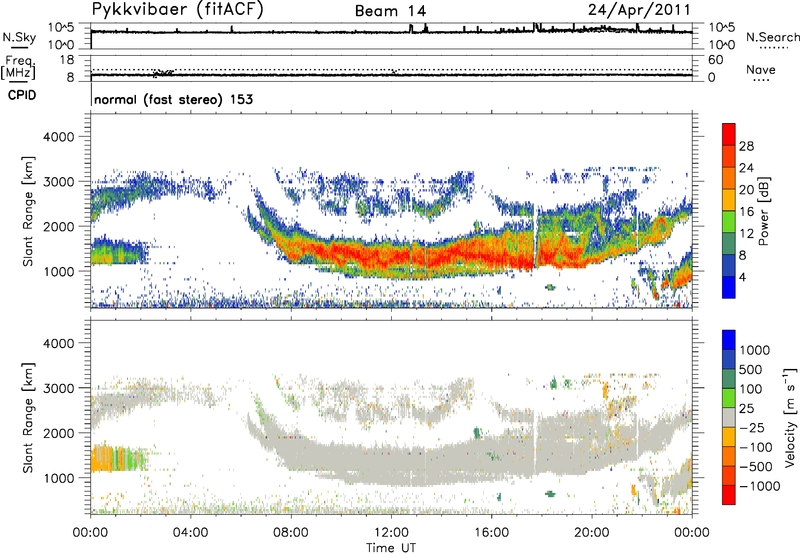Click the orange-green echo patch near 01:00 in velocity panel
This screenshot has height=554, width=800.
pos(118,458)
